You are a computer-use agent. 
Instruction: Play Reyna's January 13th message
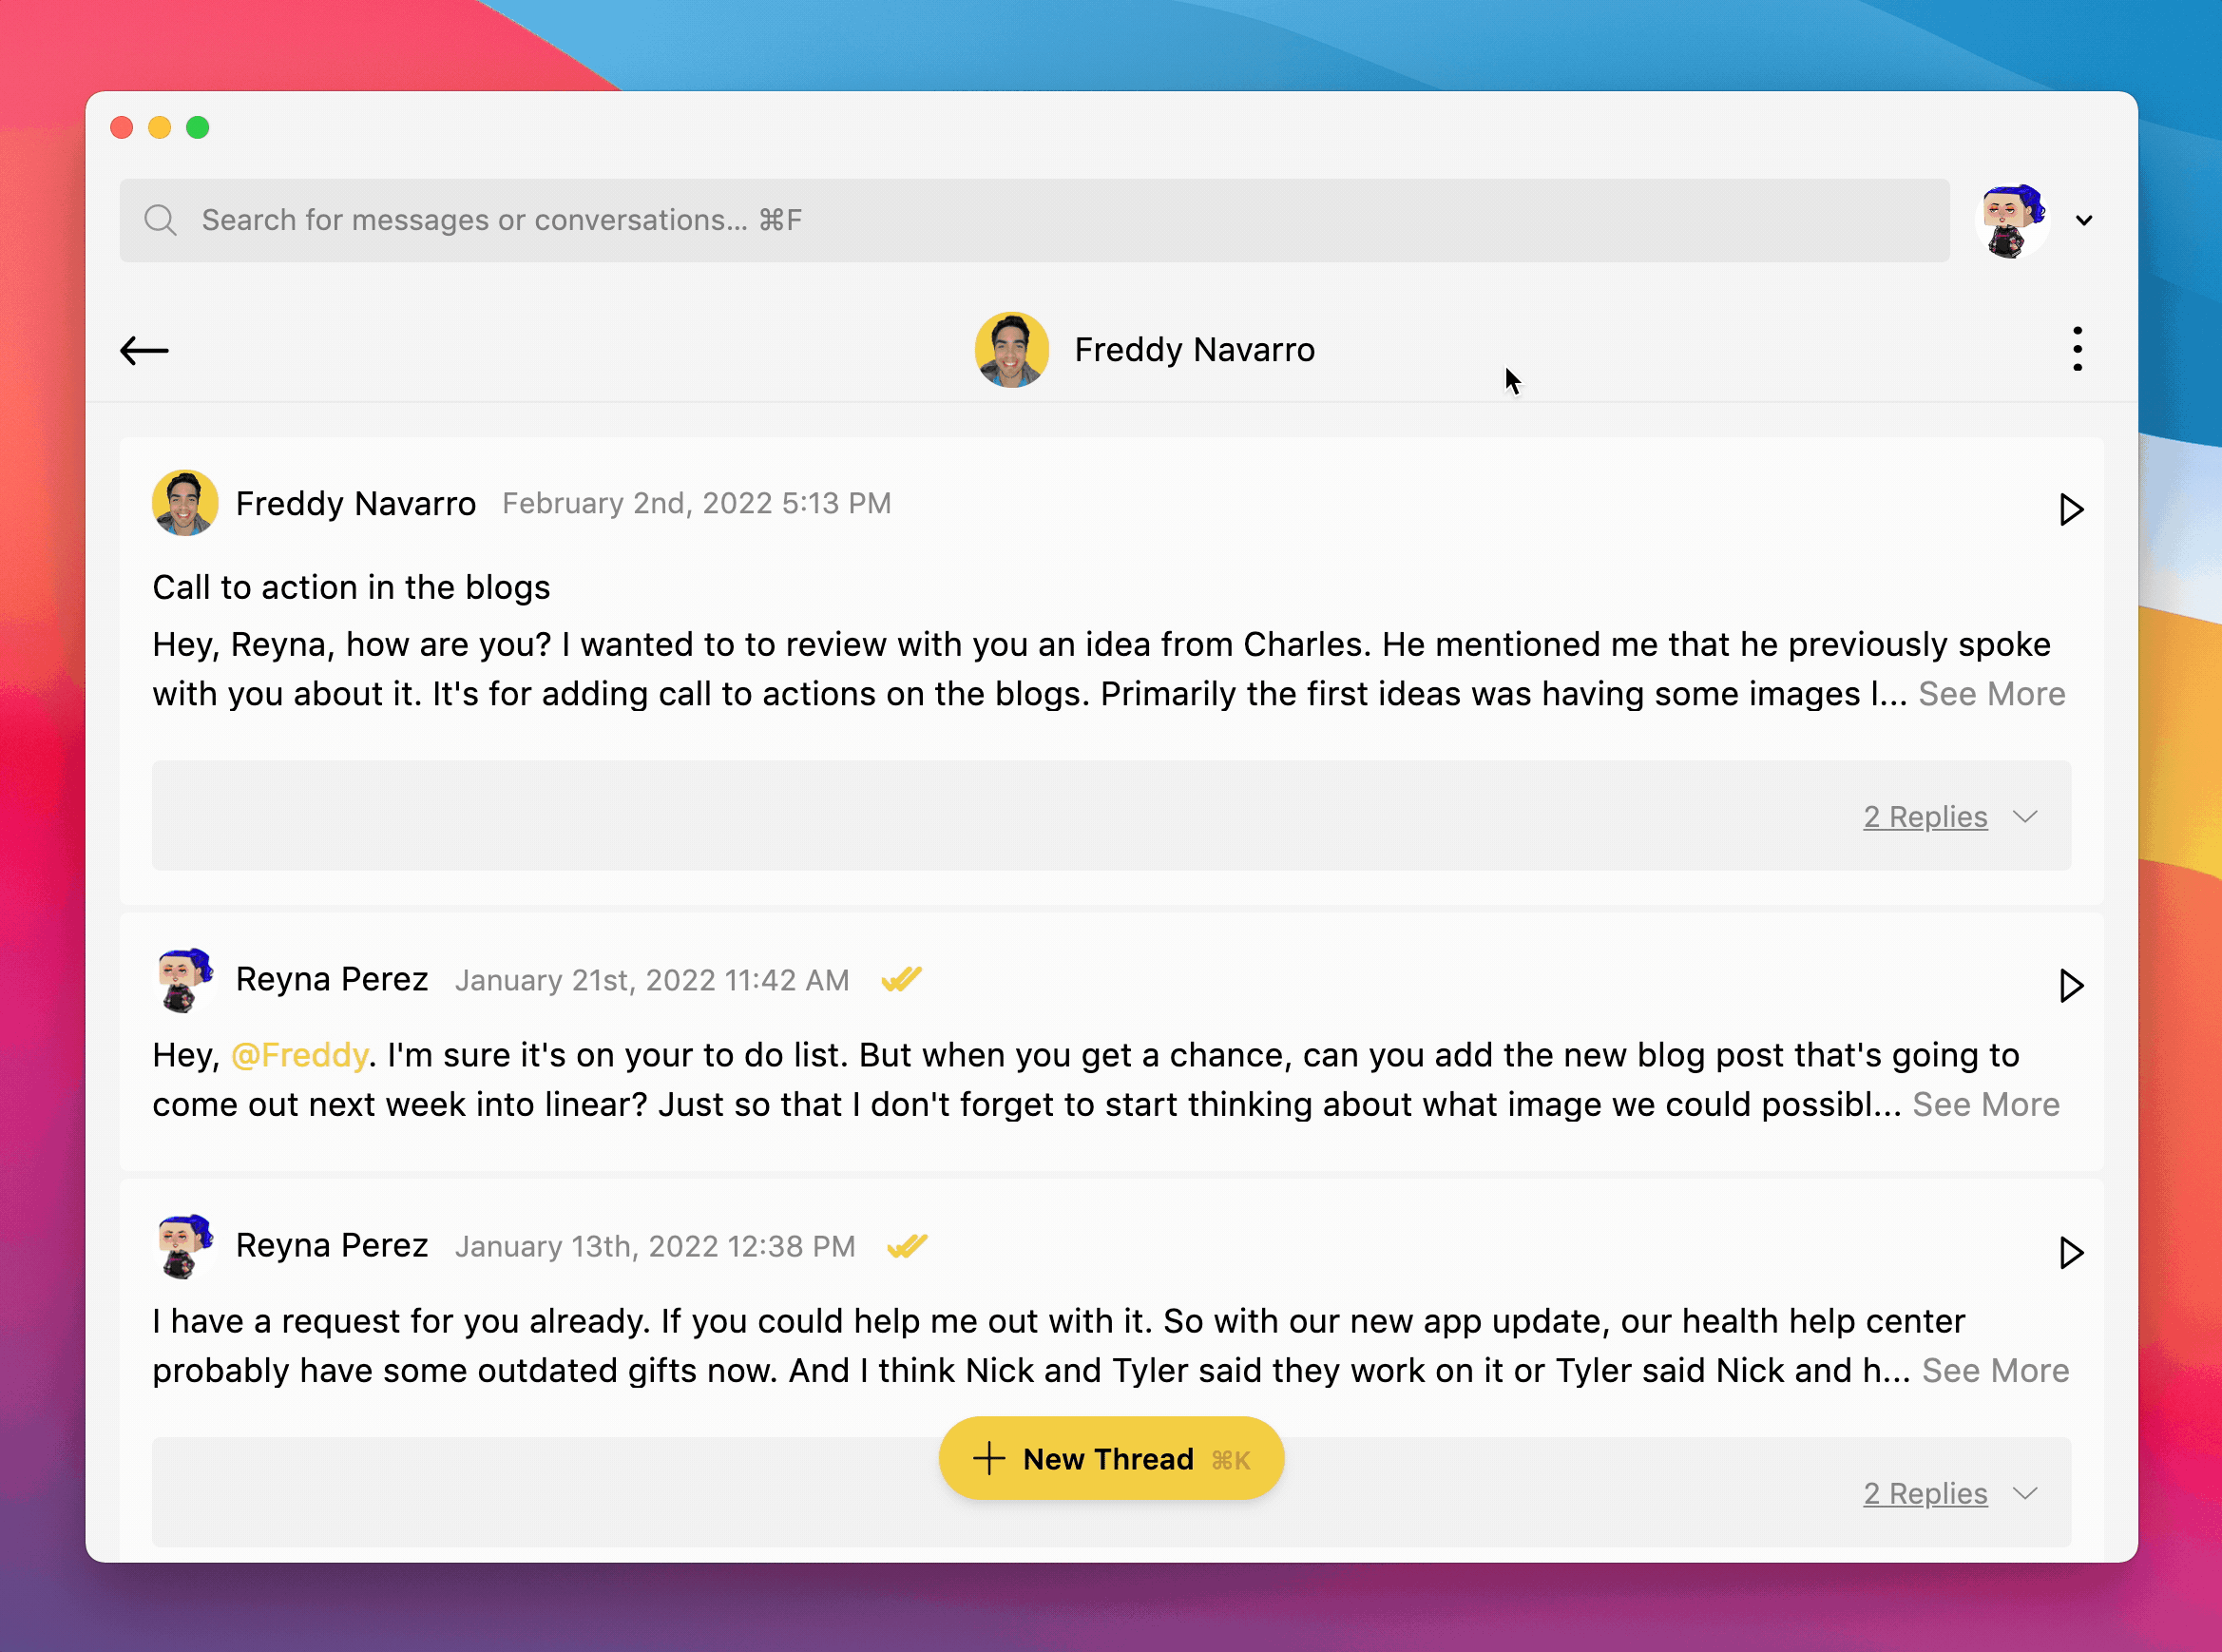click(2070, 1252)
